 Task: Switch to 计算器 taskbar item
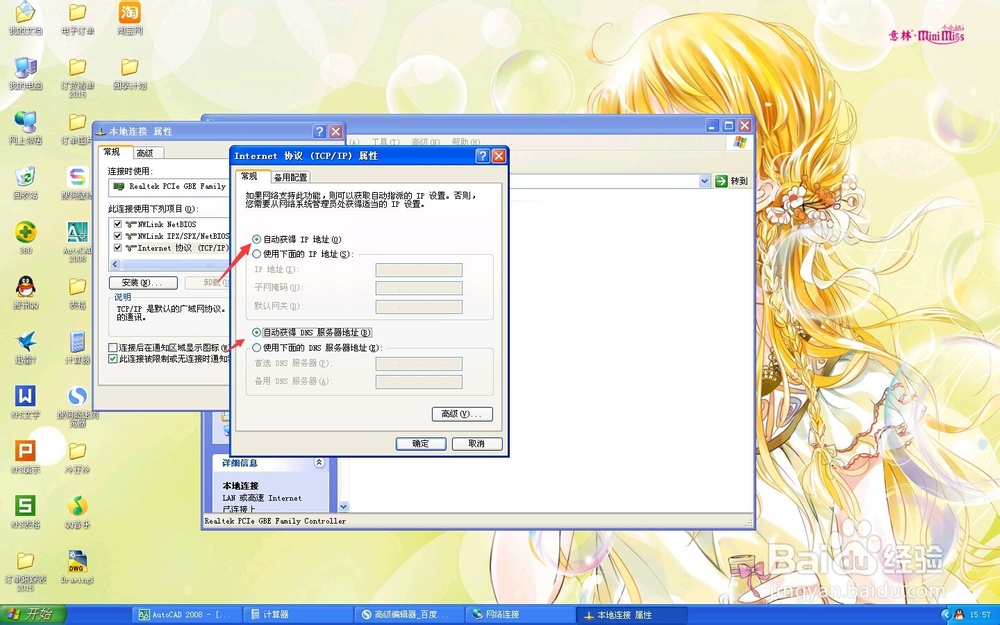[x=297, y=615]
